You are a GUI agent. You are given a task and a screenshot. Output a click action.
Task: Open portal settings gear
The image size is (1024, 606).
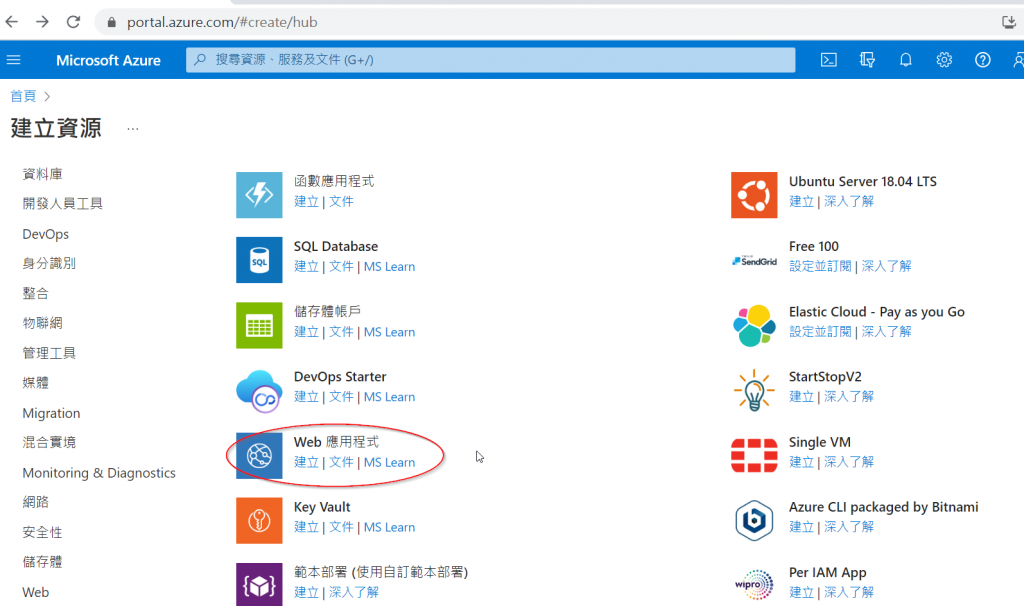coord(944,60)
